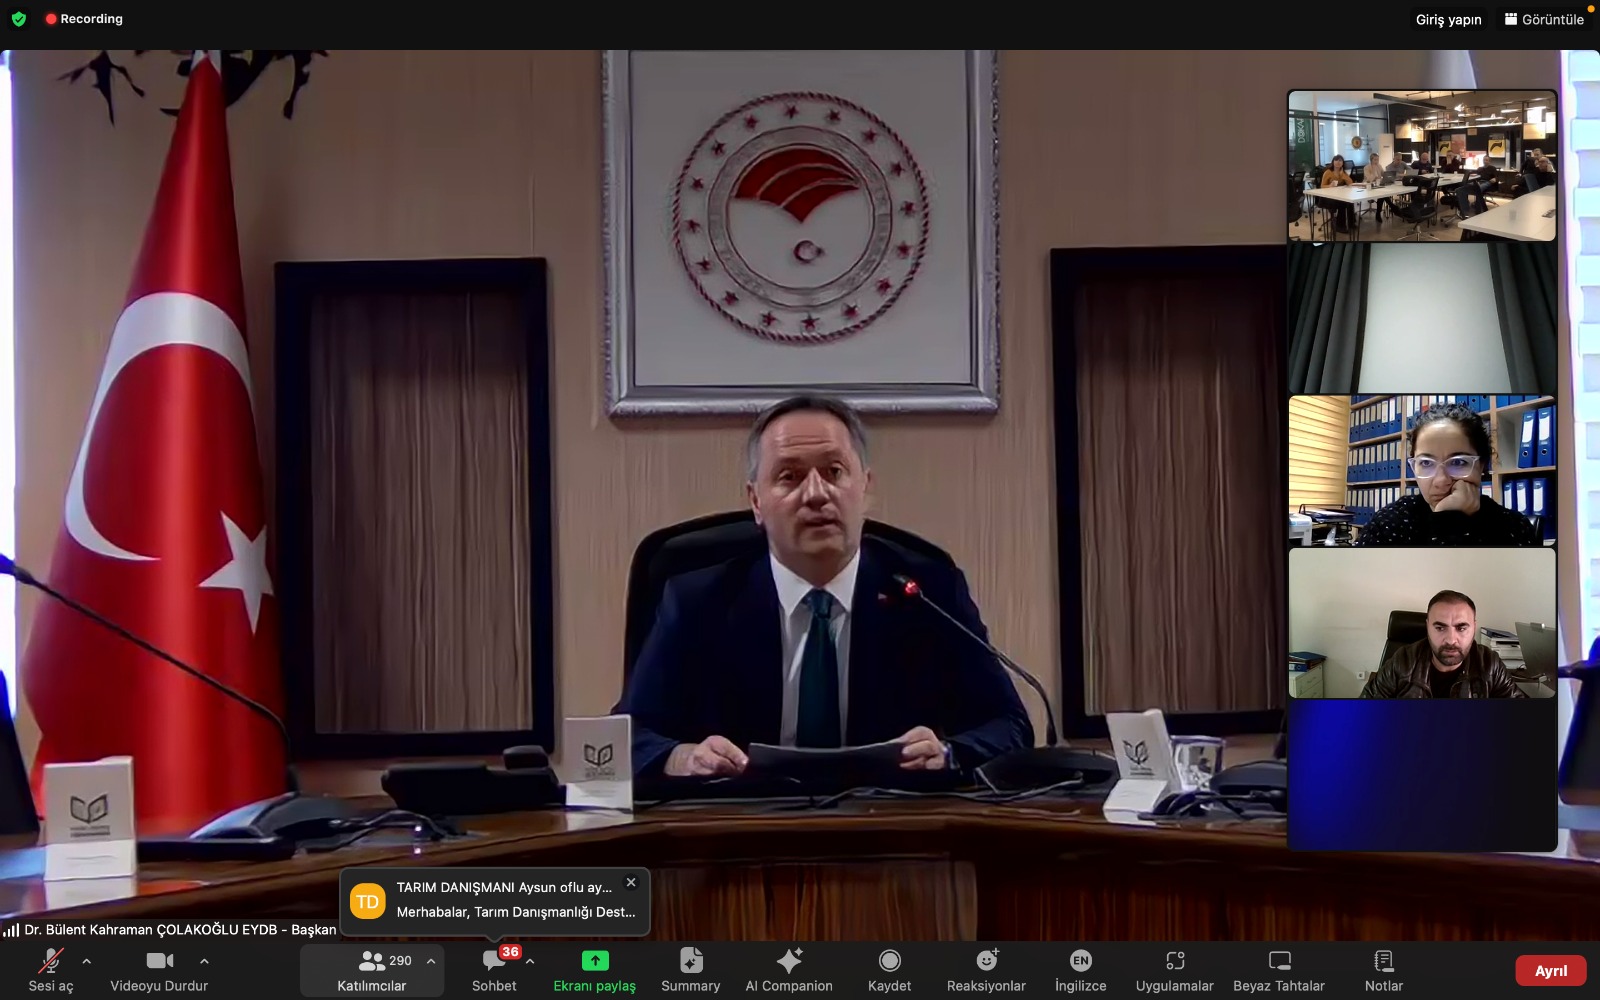Expand video options arrow beside camera icon
The height and width of the screenshot is (1000, 1600).
pos(204,961)
